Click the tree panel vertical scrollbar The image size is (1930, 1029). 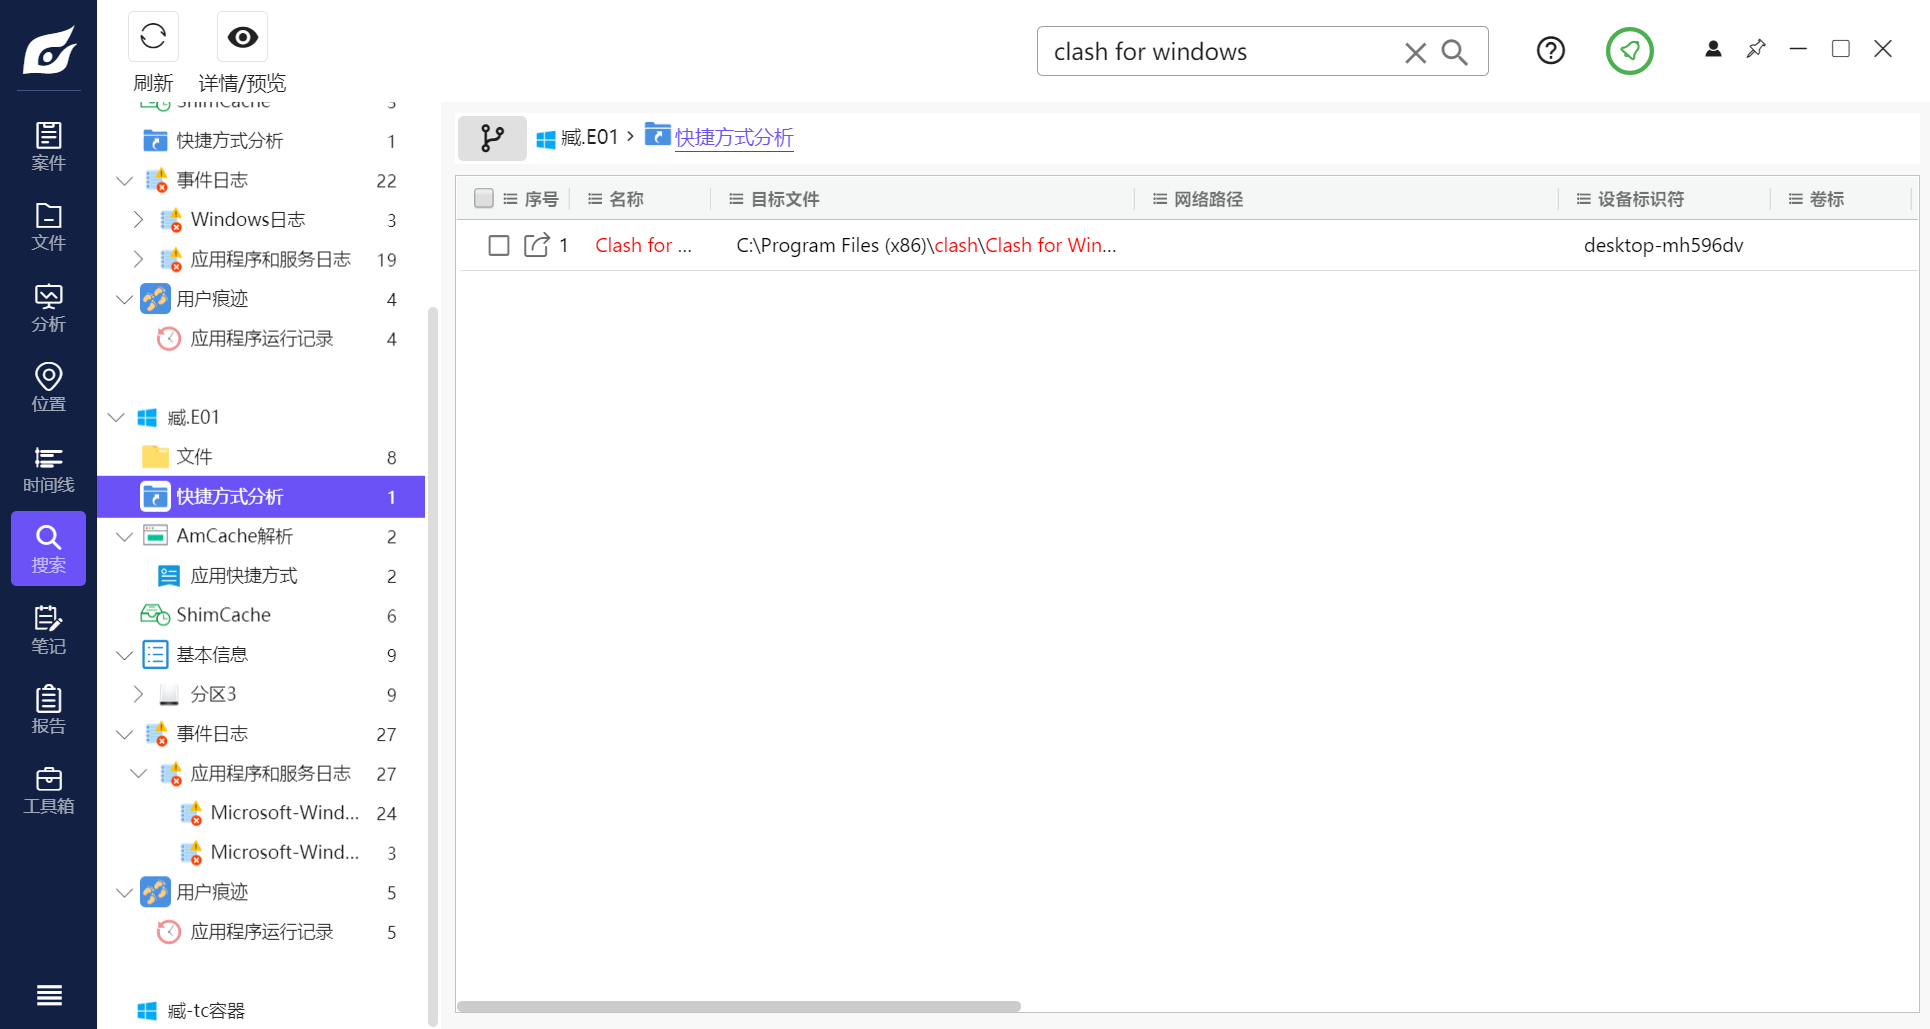tap(433, 666)
